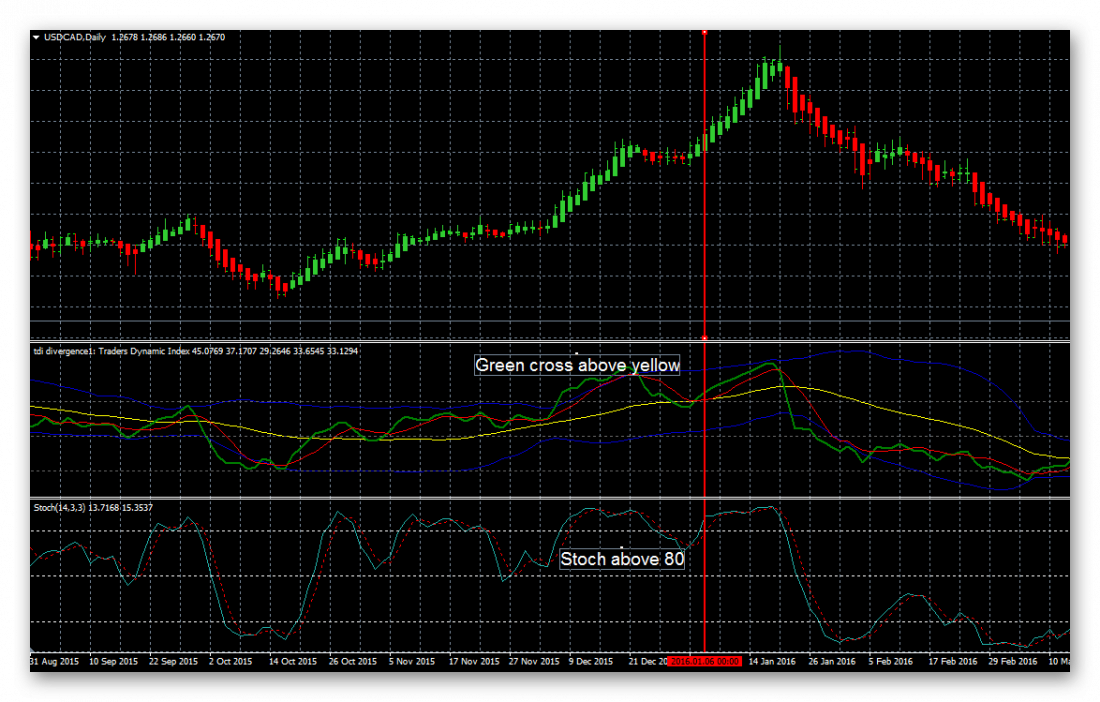The height and width of the screenshot is (702, 1100).
Task: Click the 14 Oct 2015 date label
Action: 293,661
